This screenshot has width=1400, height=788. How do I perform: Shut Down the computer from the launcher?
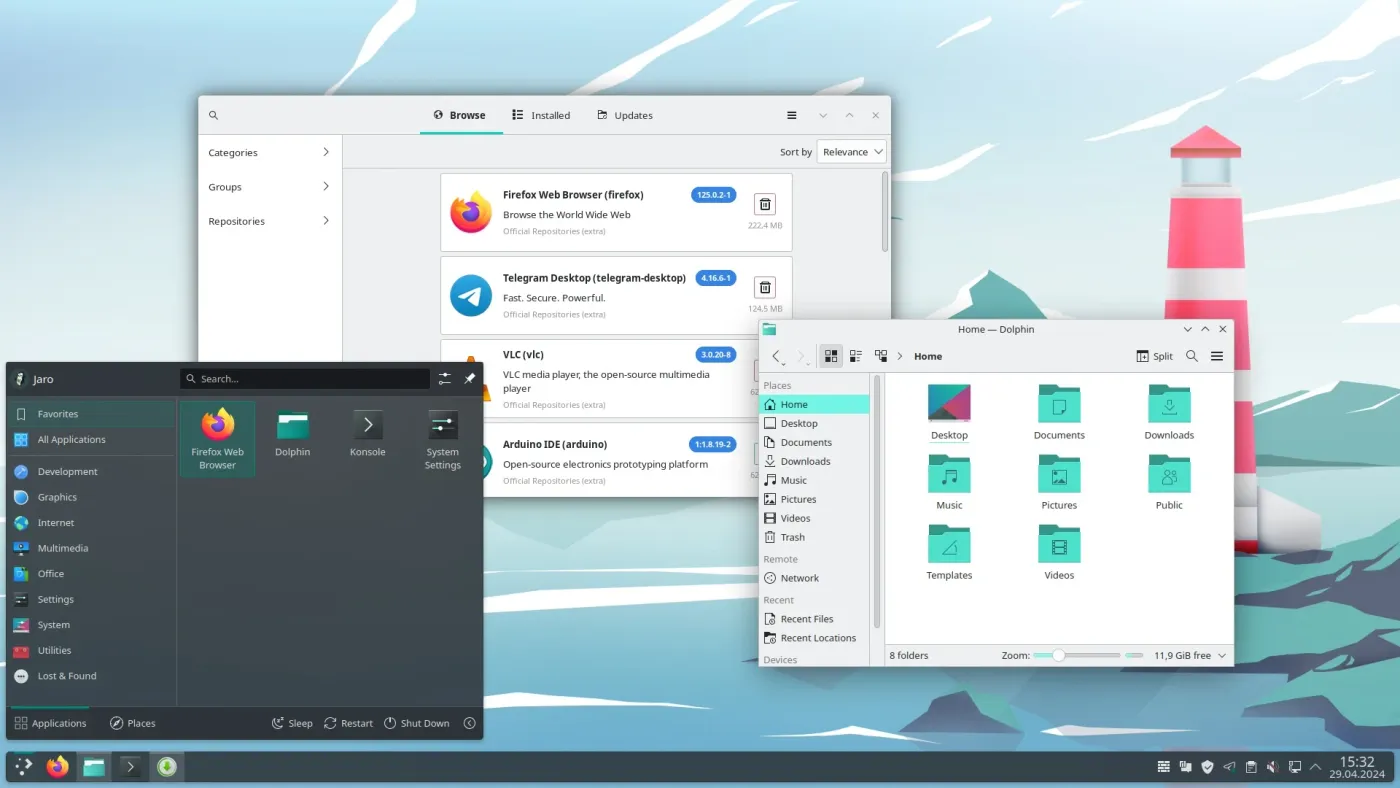[x=417, y=723]
